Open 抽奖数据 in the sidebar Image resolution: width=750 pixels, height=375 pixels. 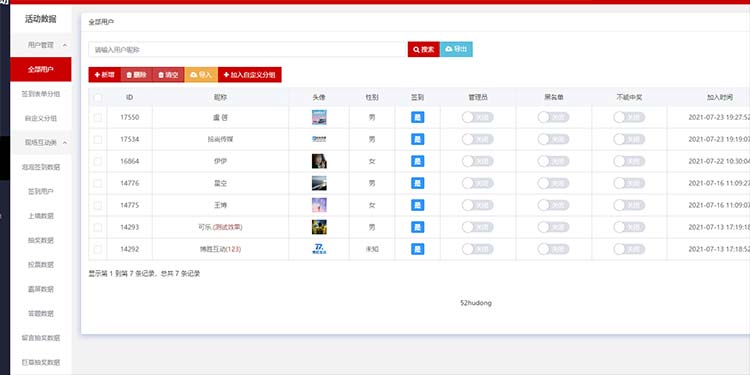41,240
